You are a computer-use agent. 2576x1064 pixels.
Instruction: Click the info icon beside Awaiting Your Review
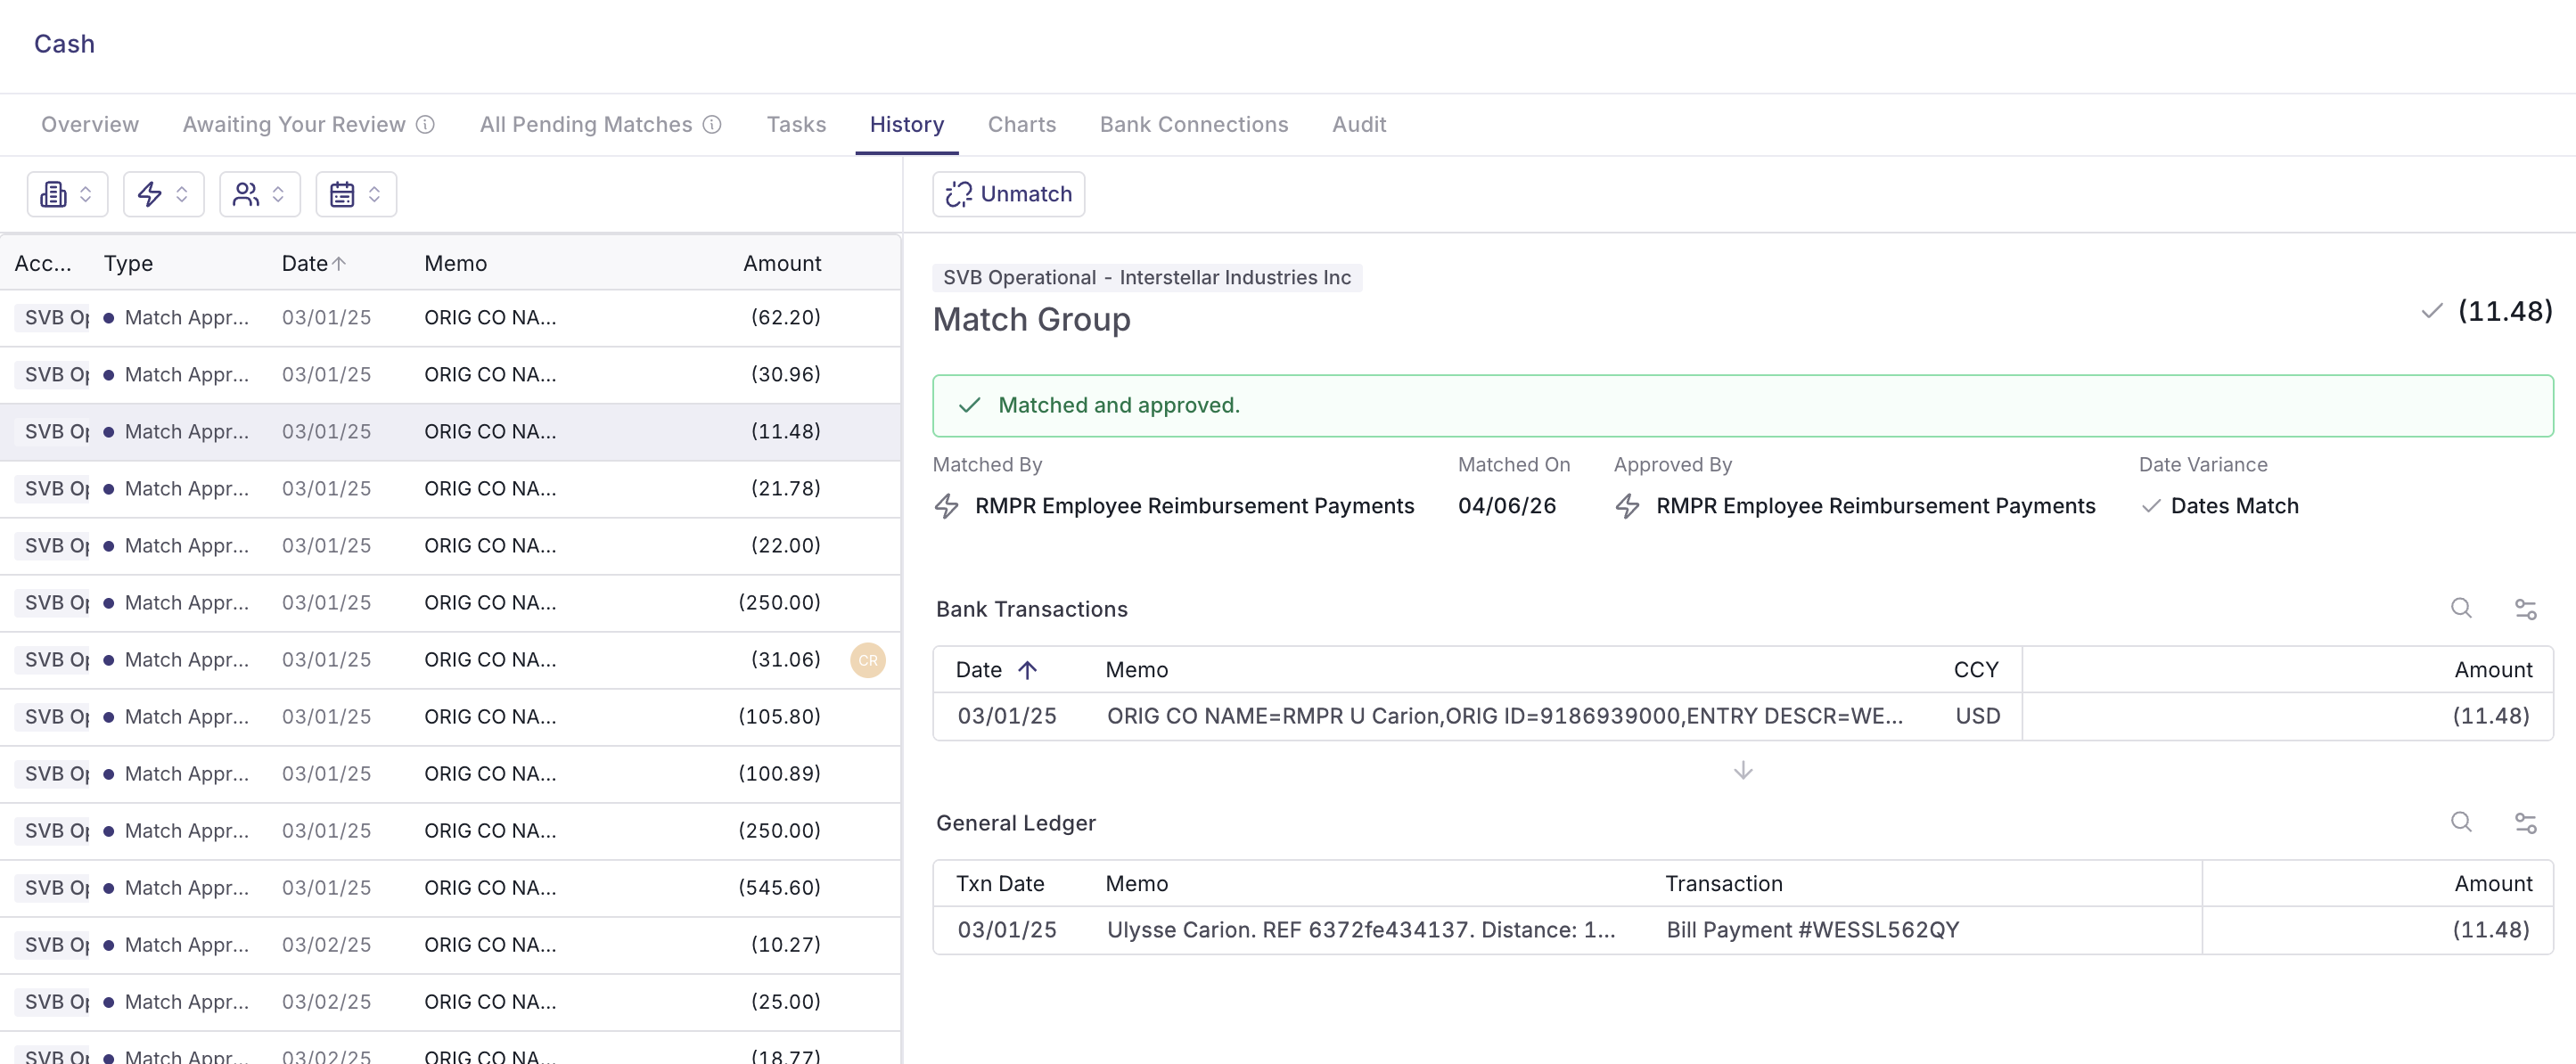point(425,124)
